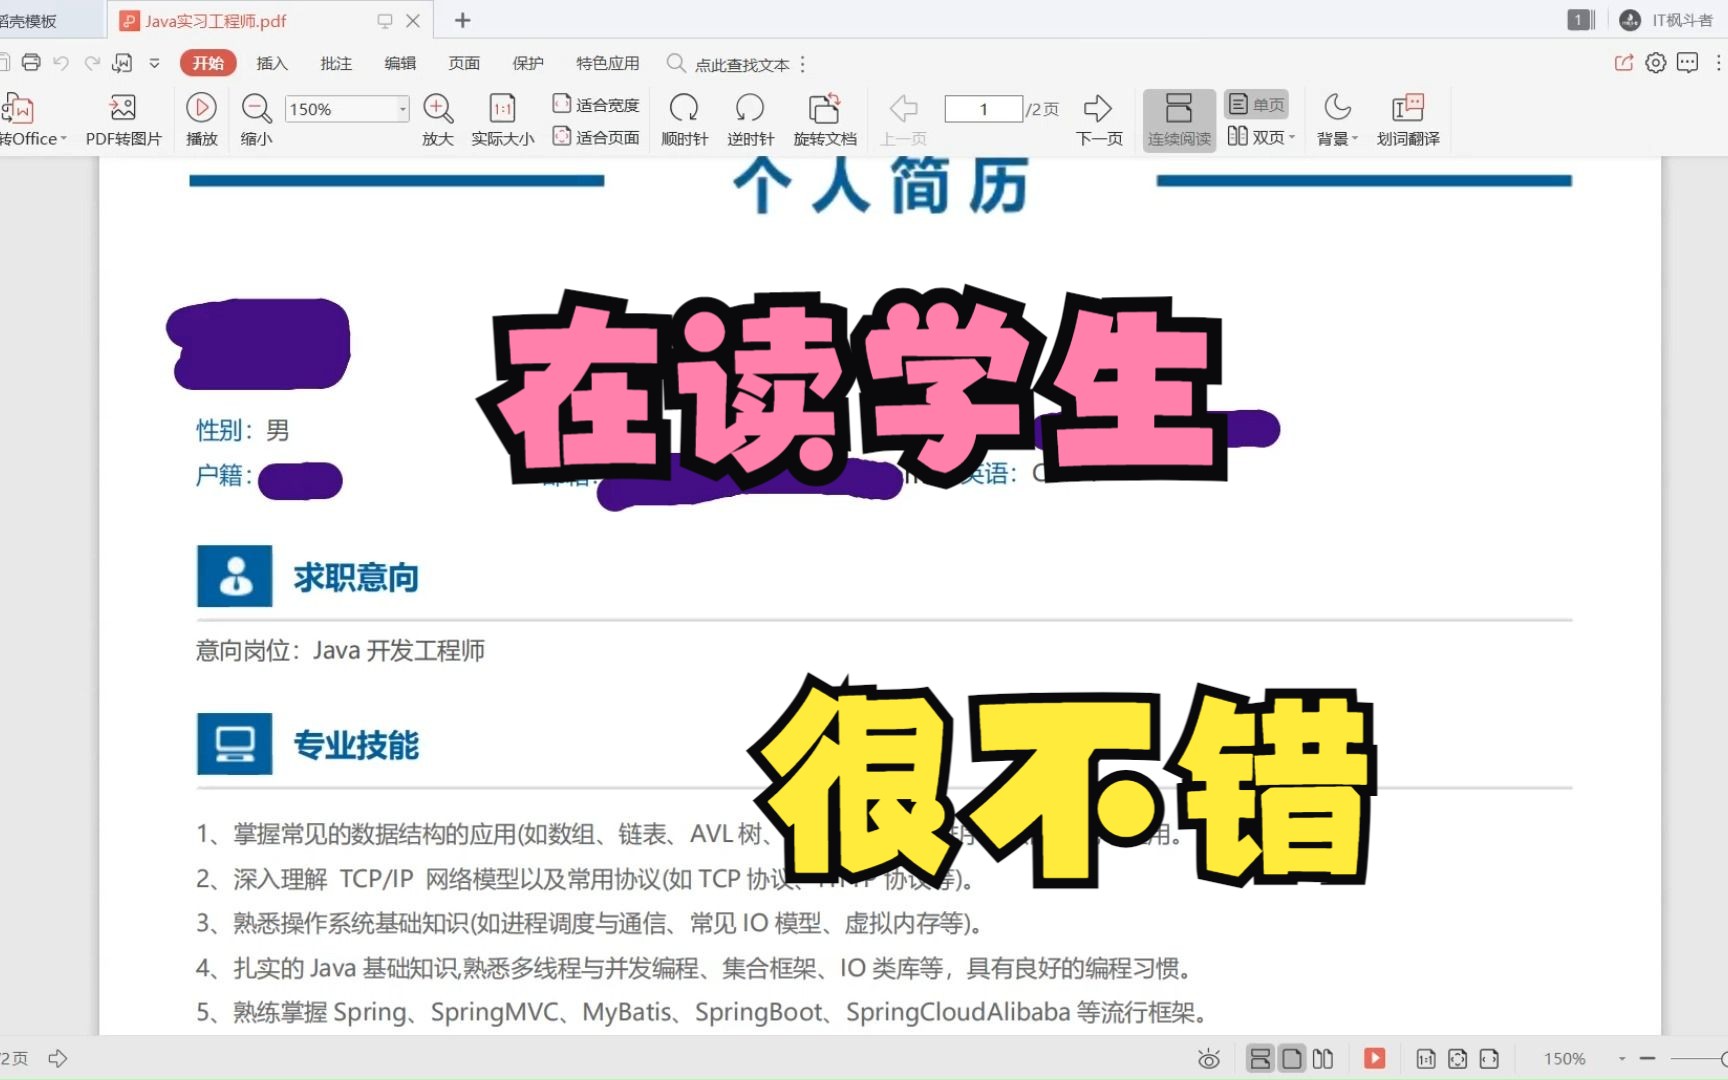1728x1080 pixels.
Task: Rotate page 逆时针 counterclockwise
Action: point(750,120)
